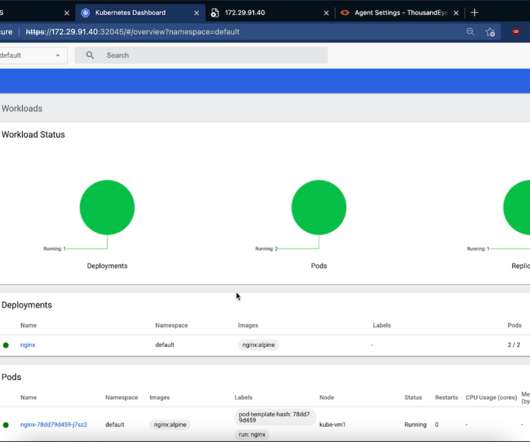
Task: Click the Labels column header in Deployments
Action: tap(382, 325)
